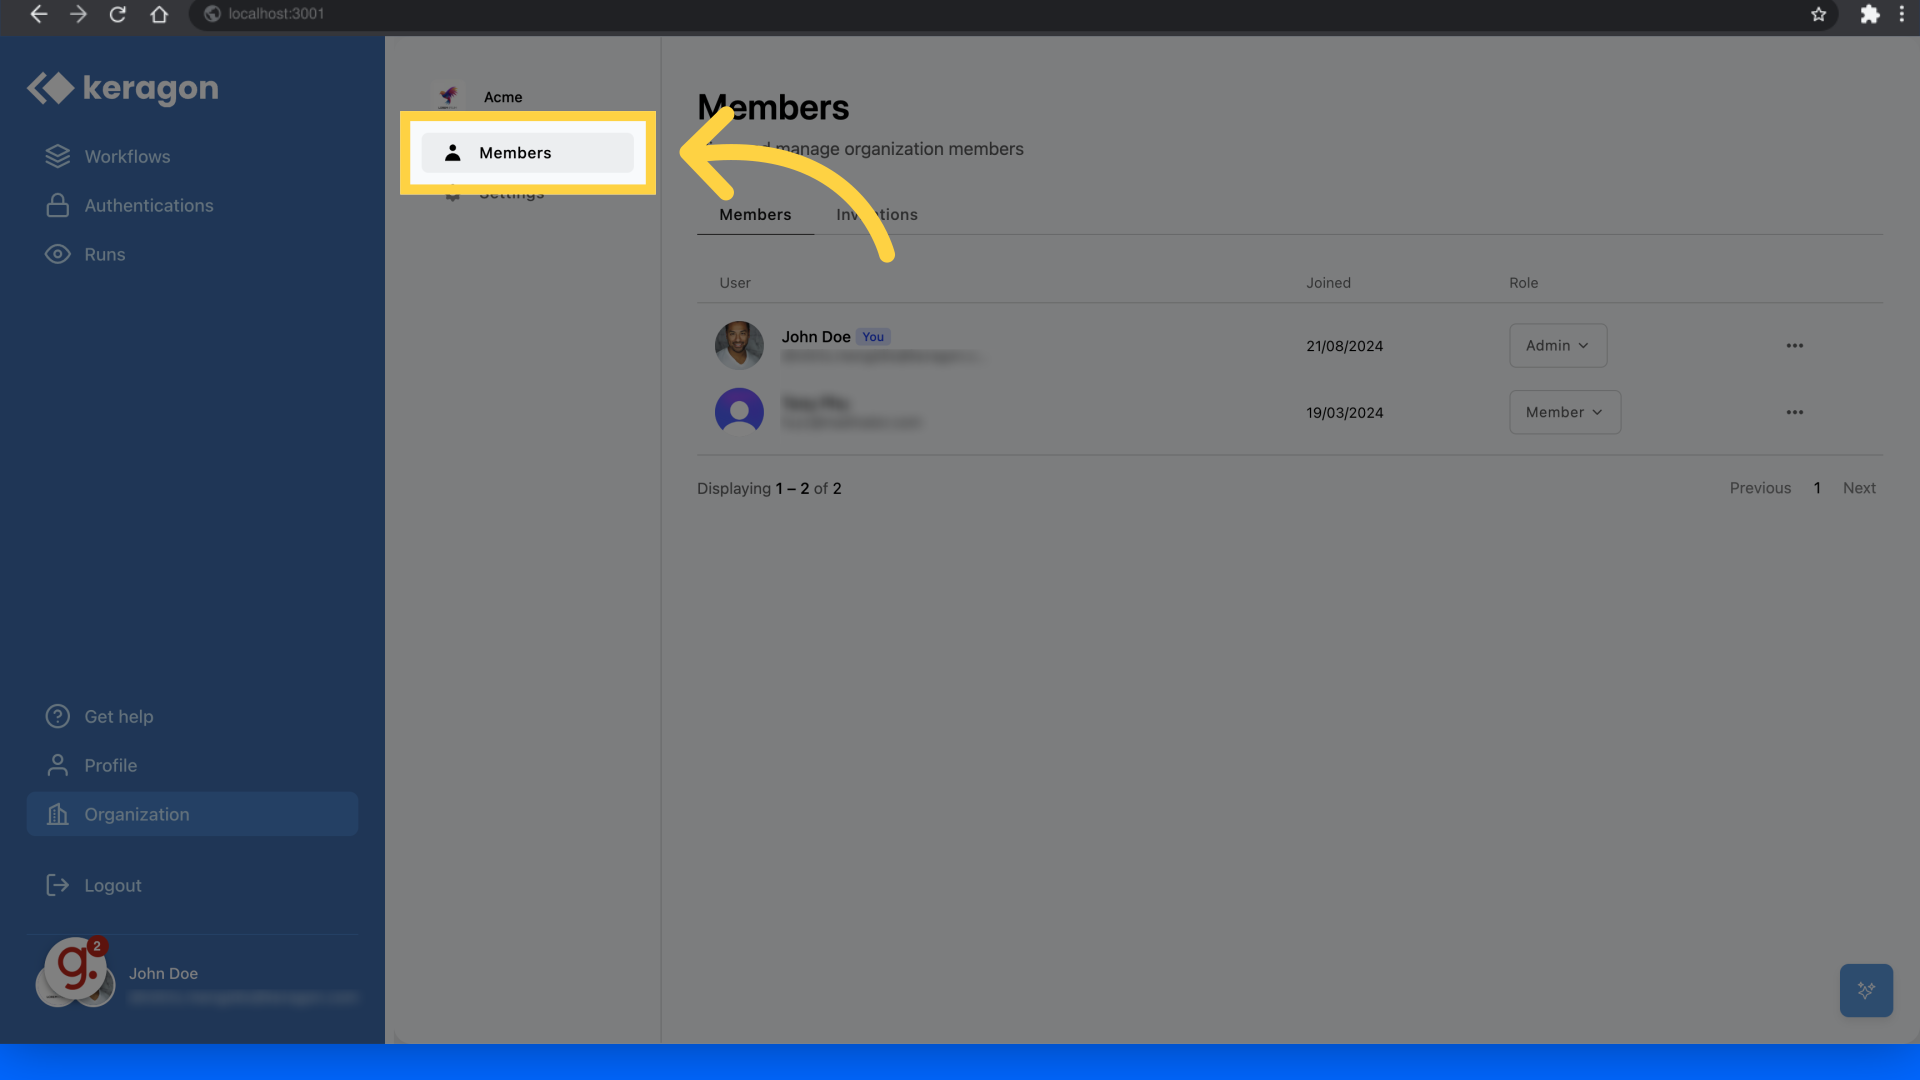
Task: Open Workflows in the sidebar
Action: [x=127, y=157]
